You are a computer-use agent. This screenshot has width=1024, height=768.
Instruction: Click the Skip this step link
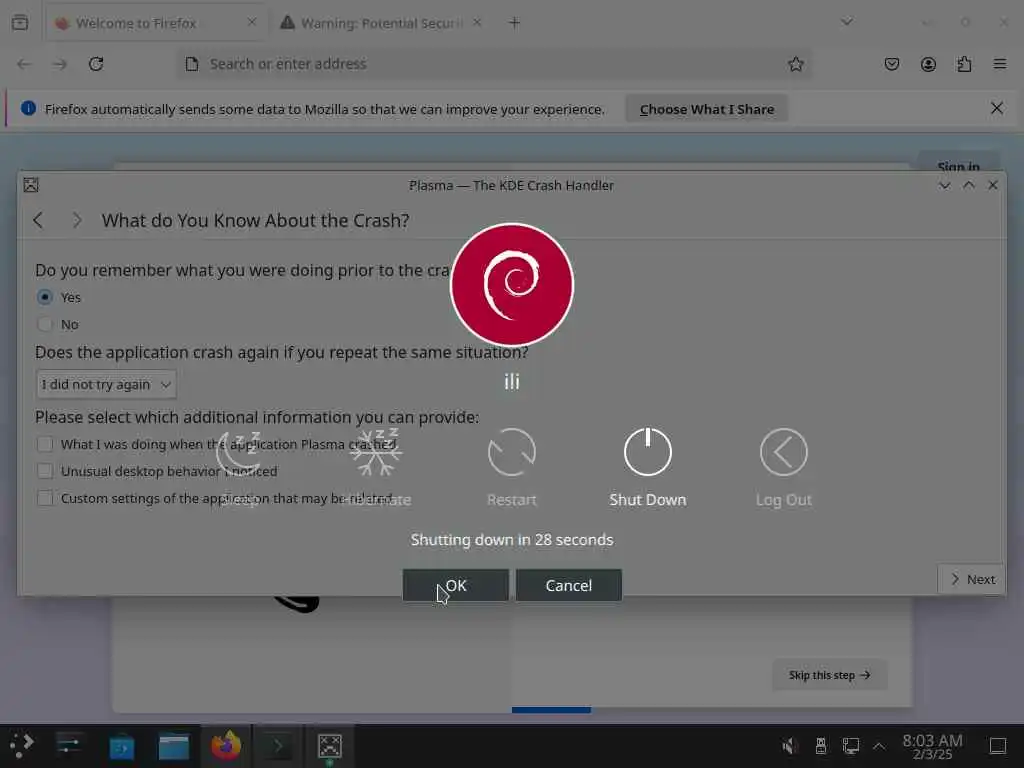click(x=829, y=675)
